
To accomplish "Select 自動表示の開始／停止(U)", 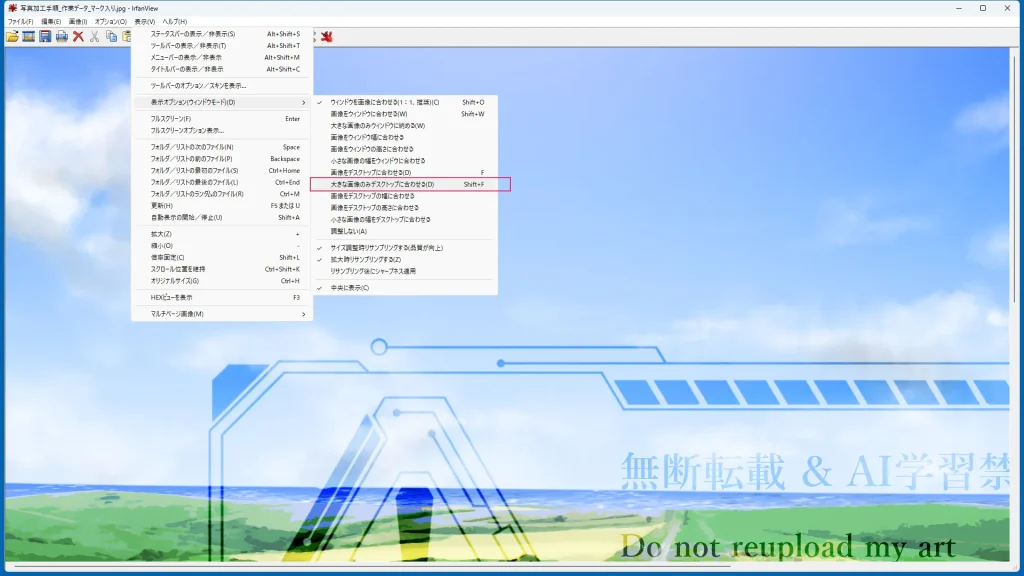I will pos(222,217).
